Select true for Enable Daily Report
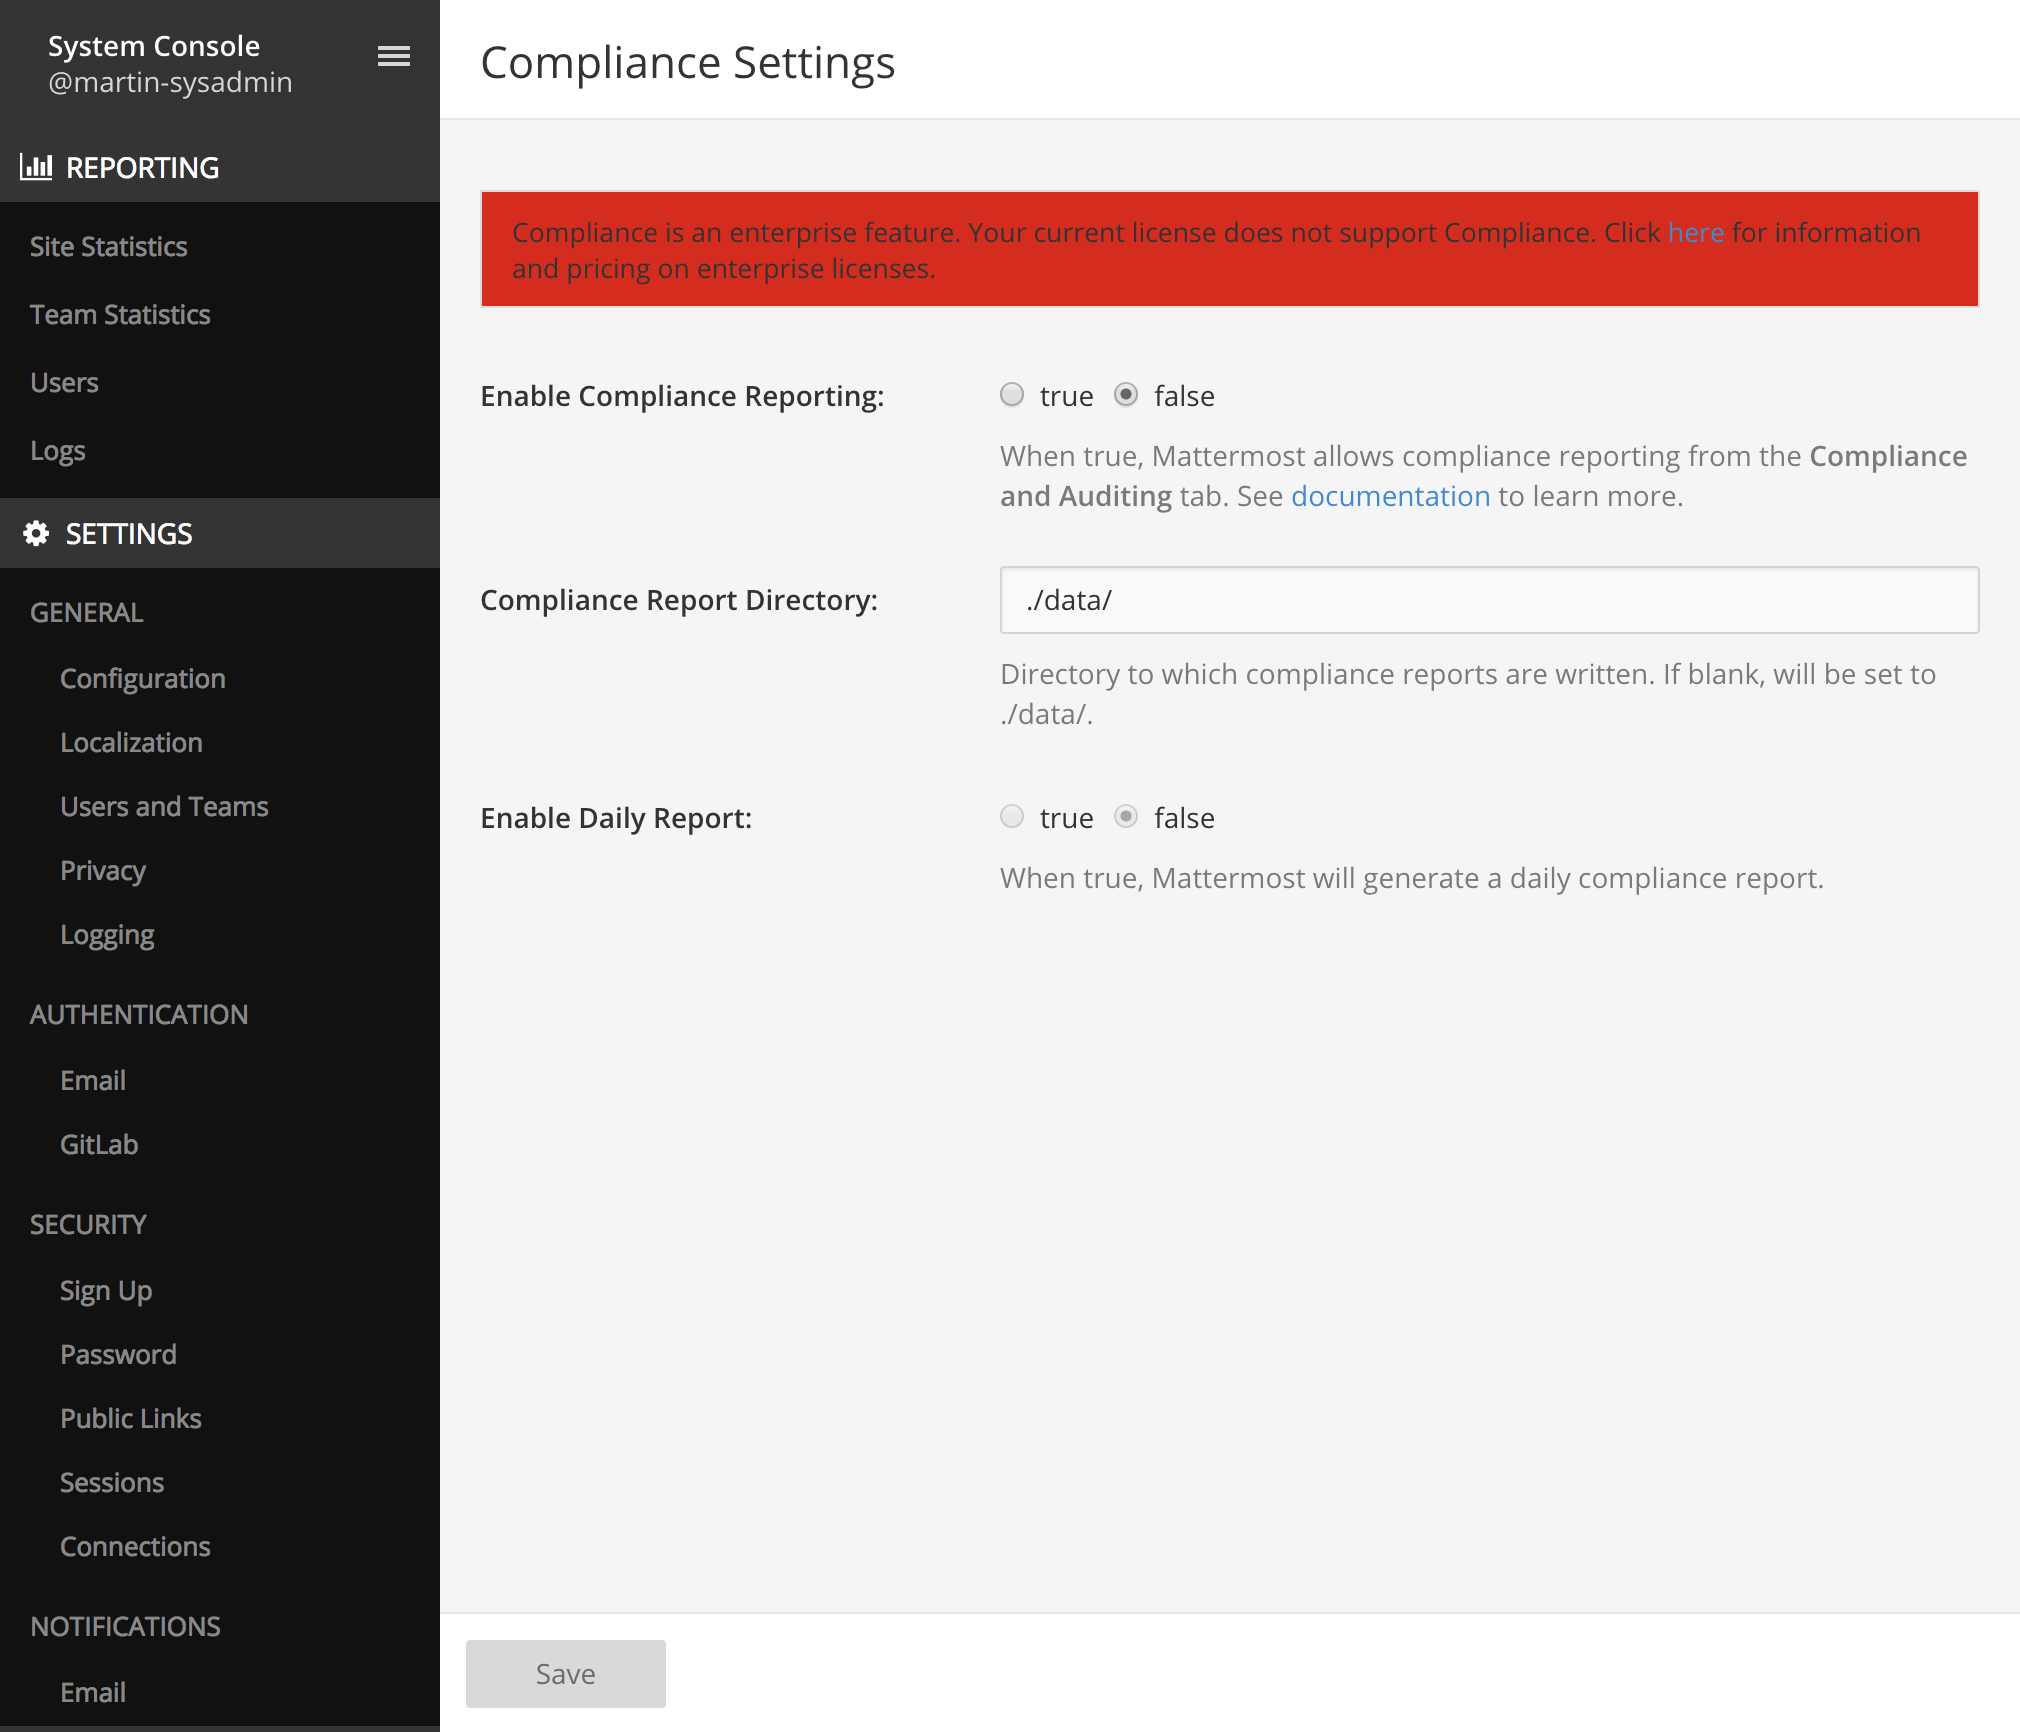 [1012, 817]
